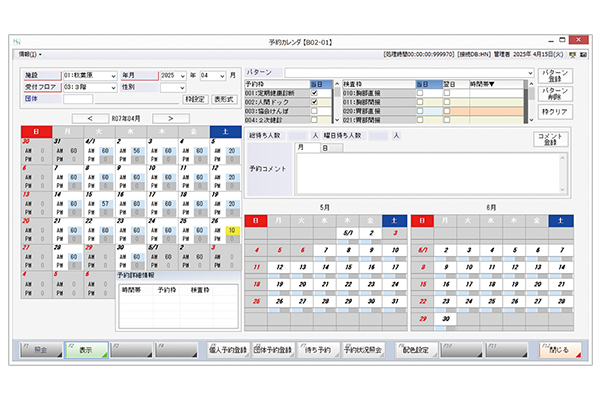The height and width of the screenshot is (400, 600).
Task: Open 個人予約登録 from the bottom bar
Action: pos(229,351)
